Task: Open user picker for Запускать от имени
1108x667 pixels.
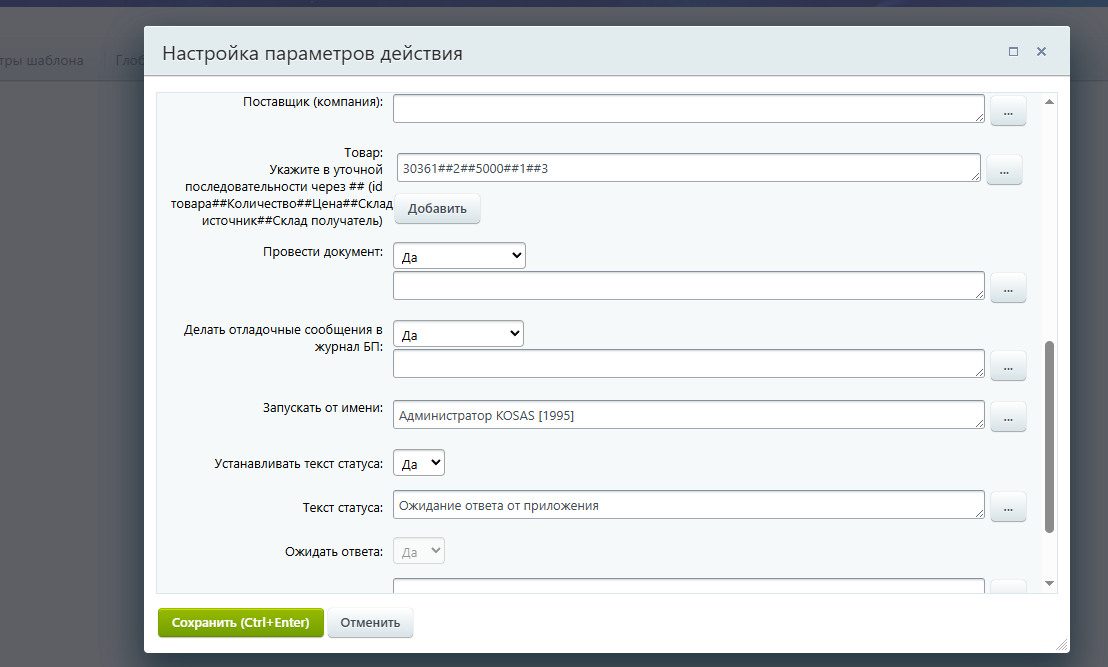Action: click(x=1008, y=418)
